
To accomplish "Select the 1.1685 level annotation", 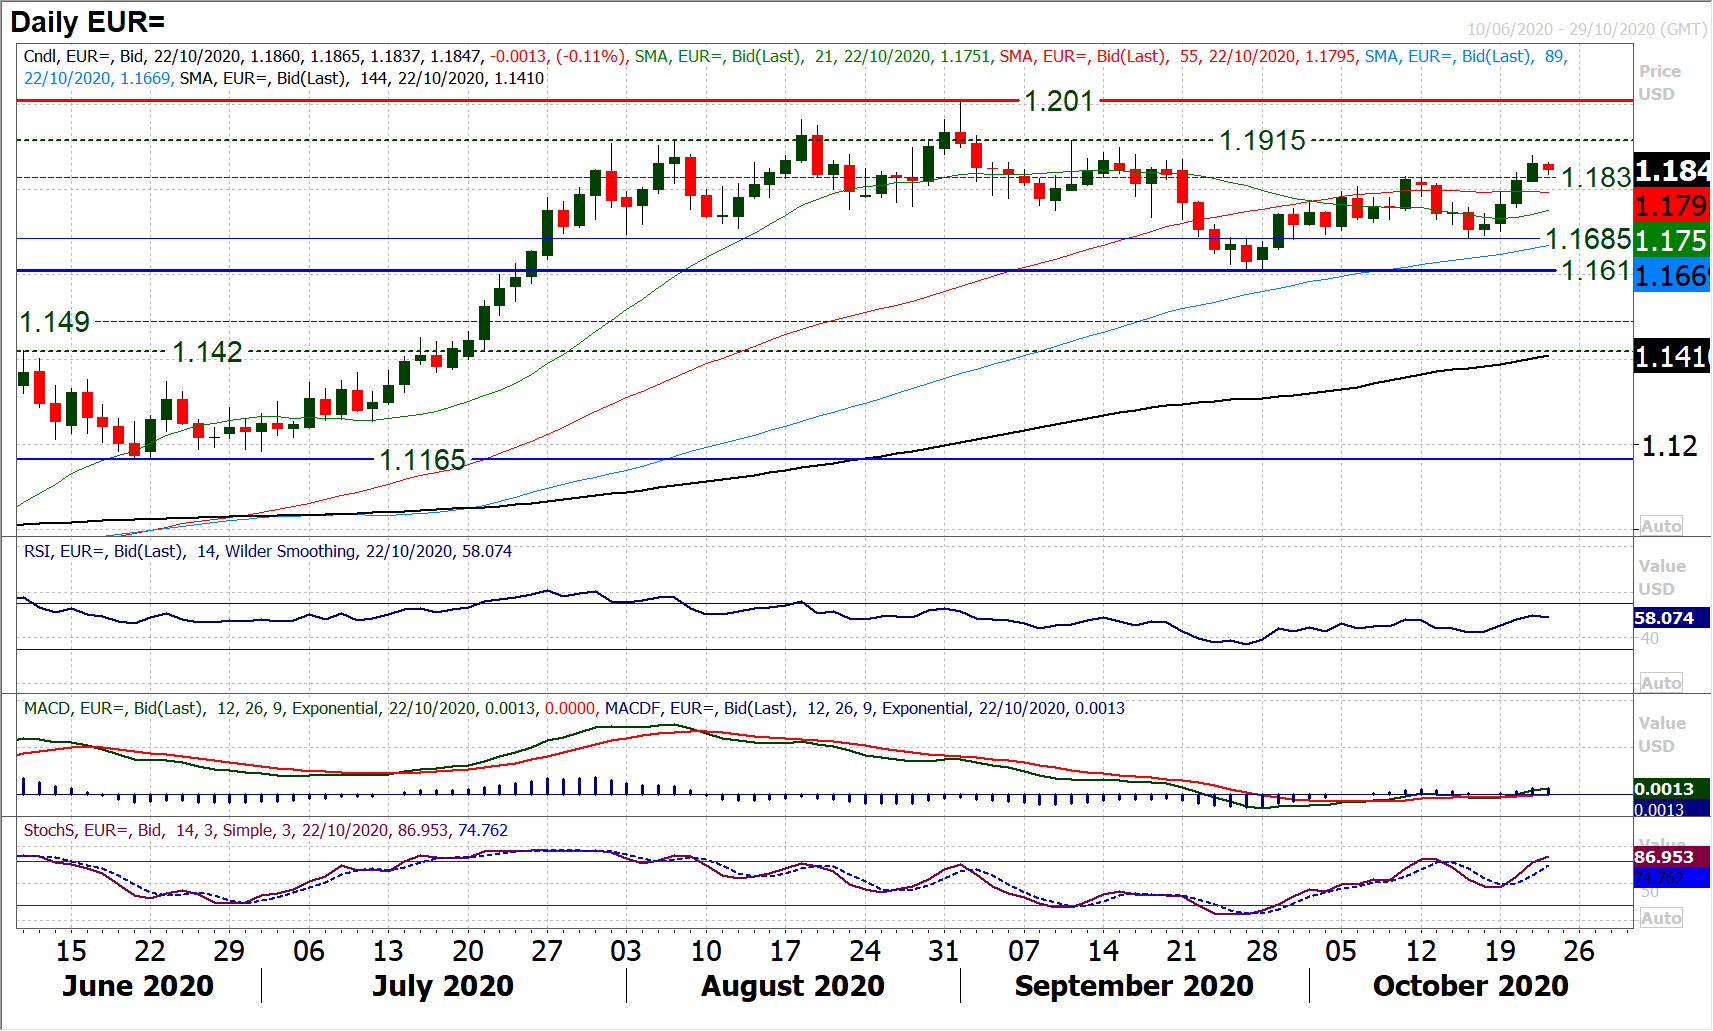I will (1588, 239).
